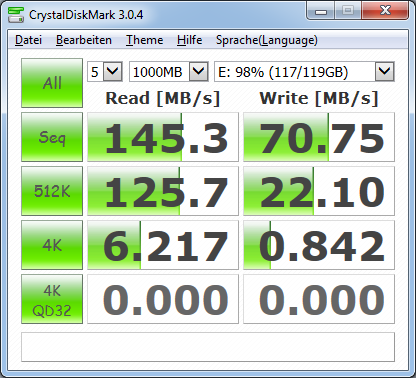Start the 4K QD32 benchmark
Screen dimensions: 416x378
[x=52, y=299]
